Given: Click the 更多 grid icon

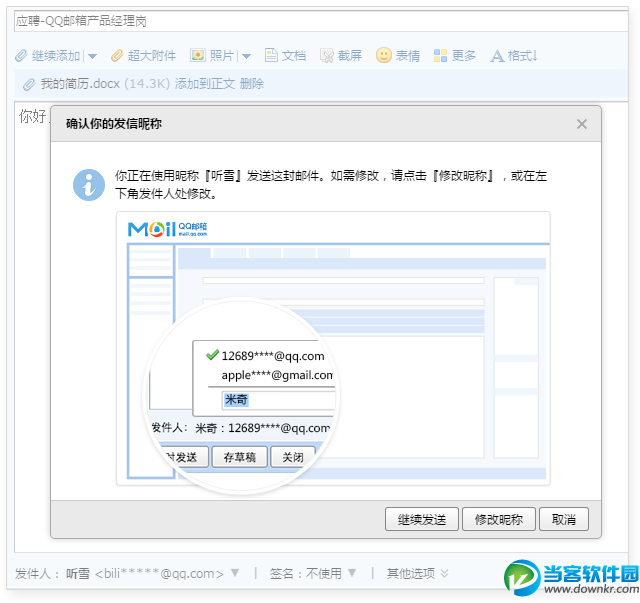Looking at the screenshot, I should click(x=440, y=56).
